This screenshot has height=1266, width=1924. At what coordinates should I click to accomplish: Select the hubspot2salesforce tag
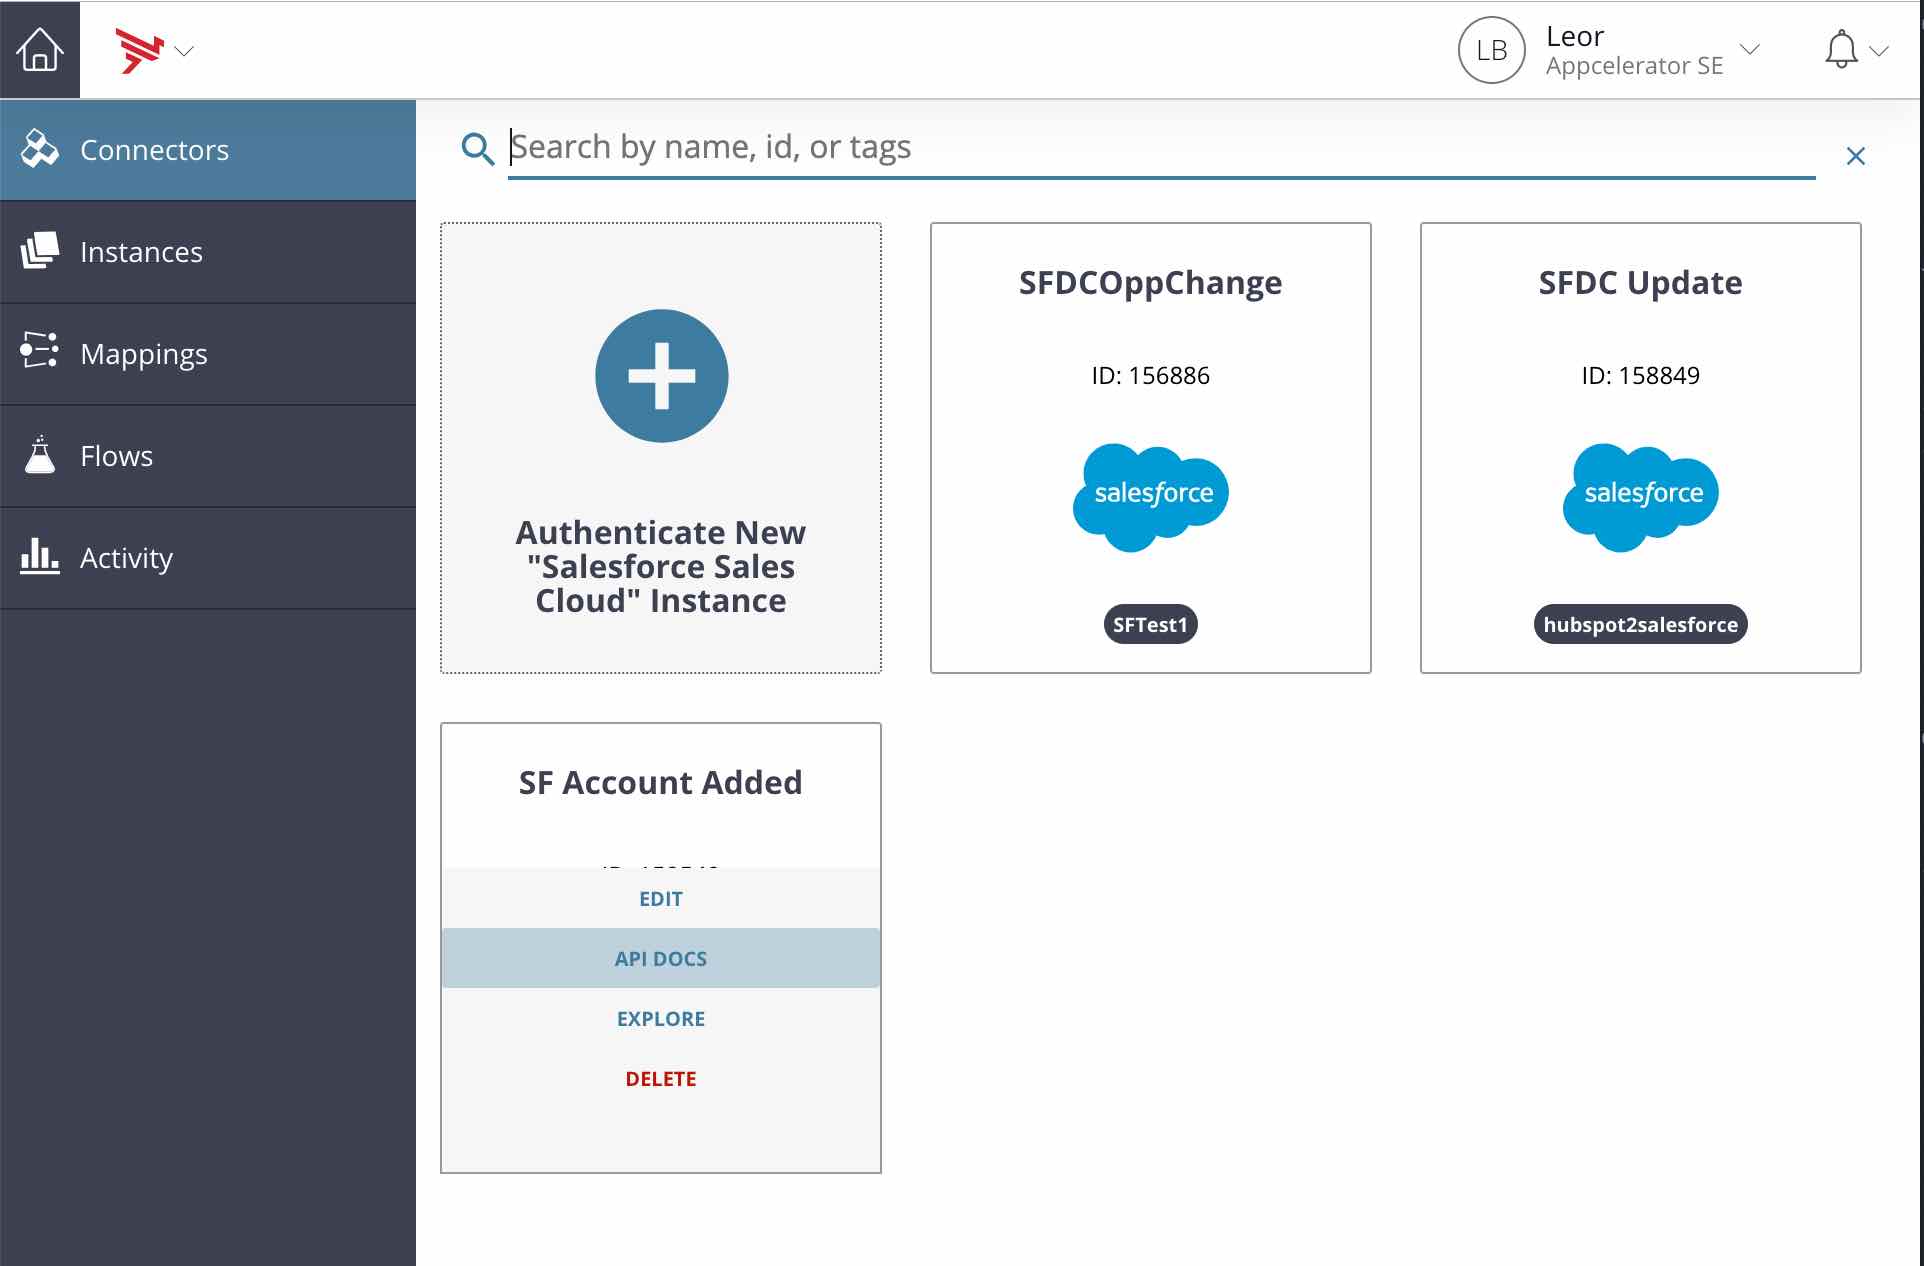(x=1640, y=624)
